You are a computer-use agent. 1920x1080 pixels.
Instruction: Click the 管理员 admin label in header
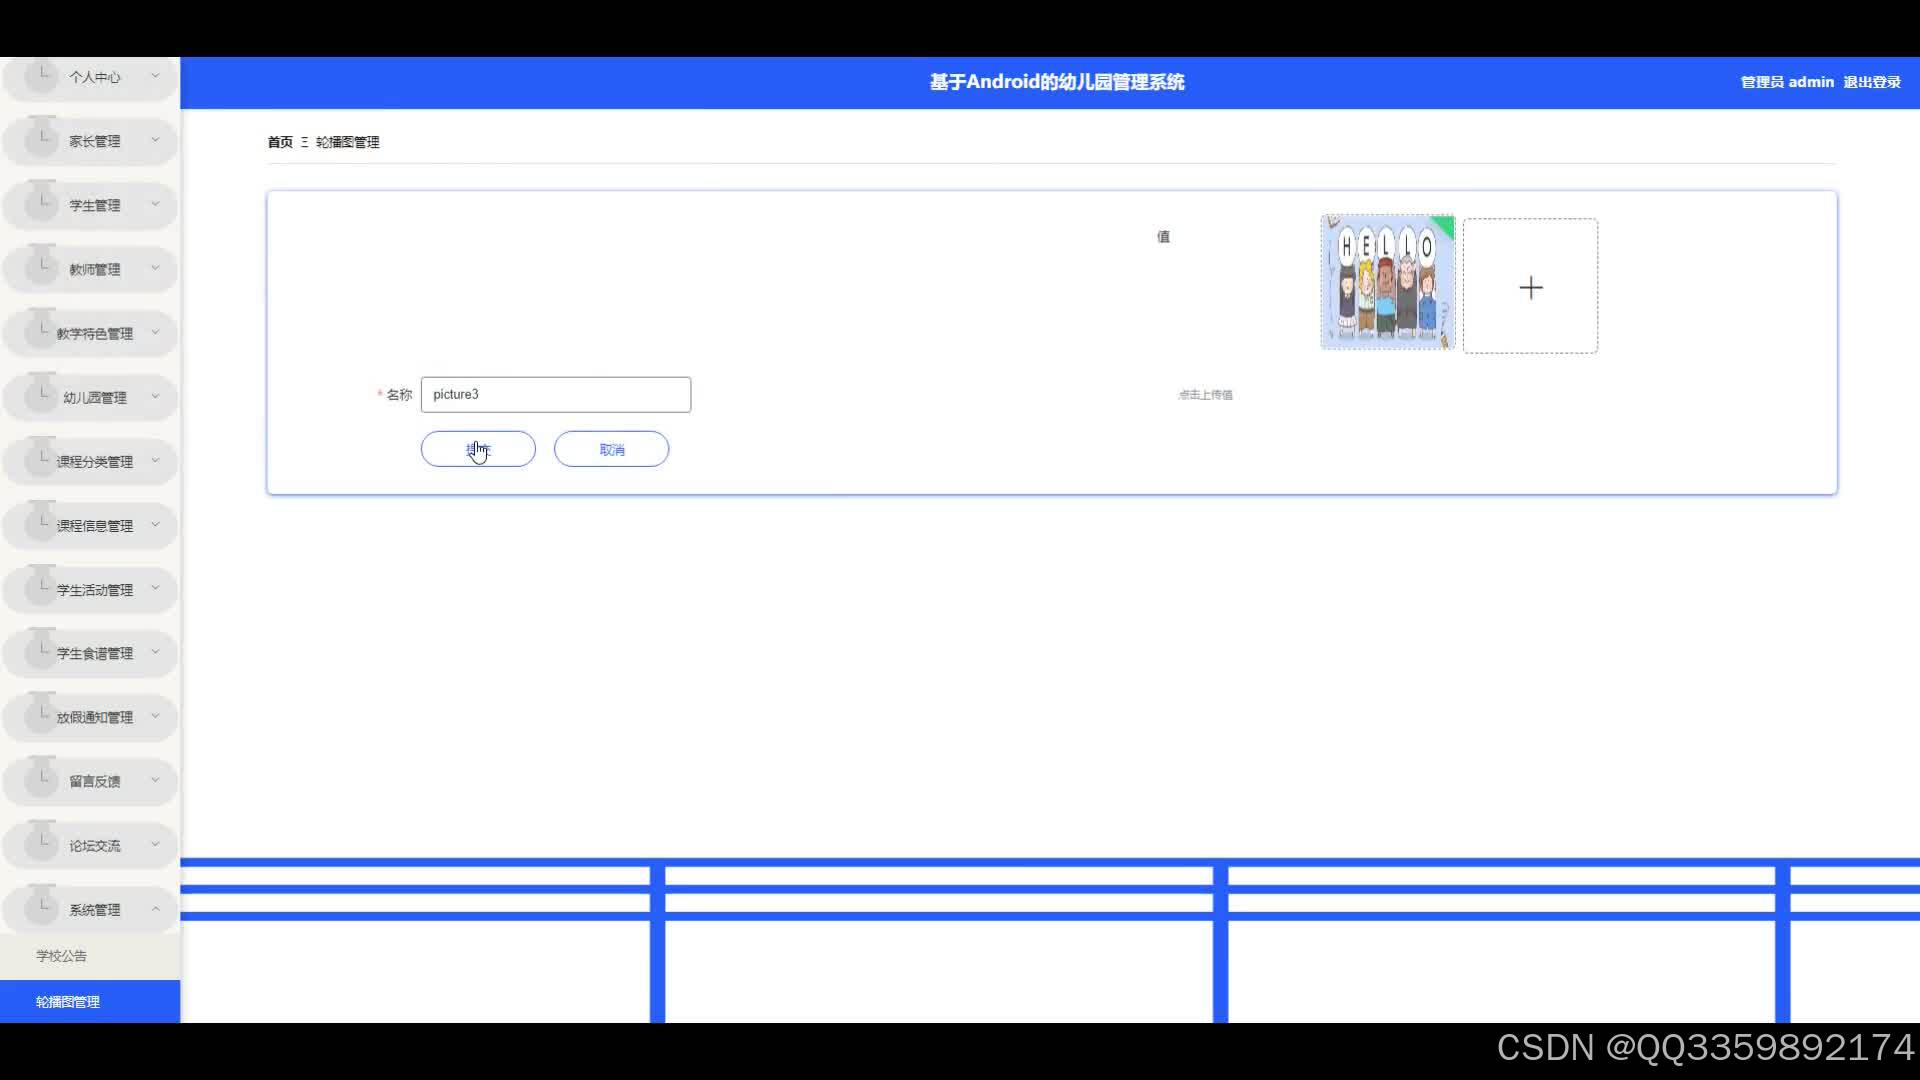click(x=1787, y=82)
